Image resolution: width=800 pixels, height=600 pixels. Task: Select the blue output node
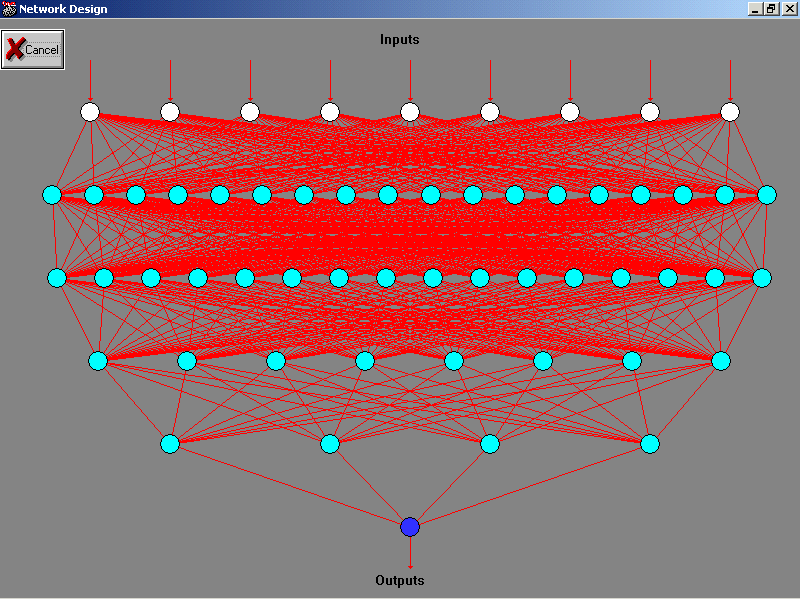pos(410,527)
